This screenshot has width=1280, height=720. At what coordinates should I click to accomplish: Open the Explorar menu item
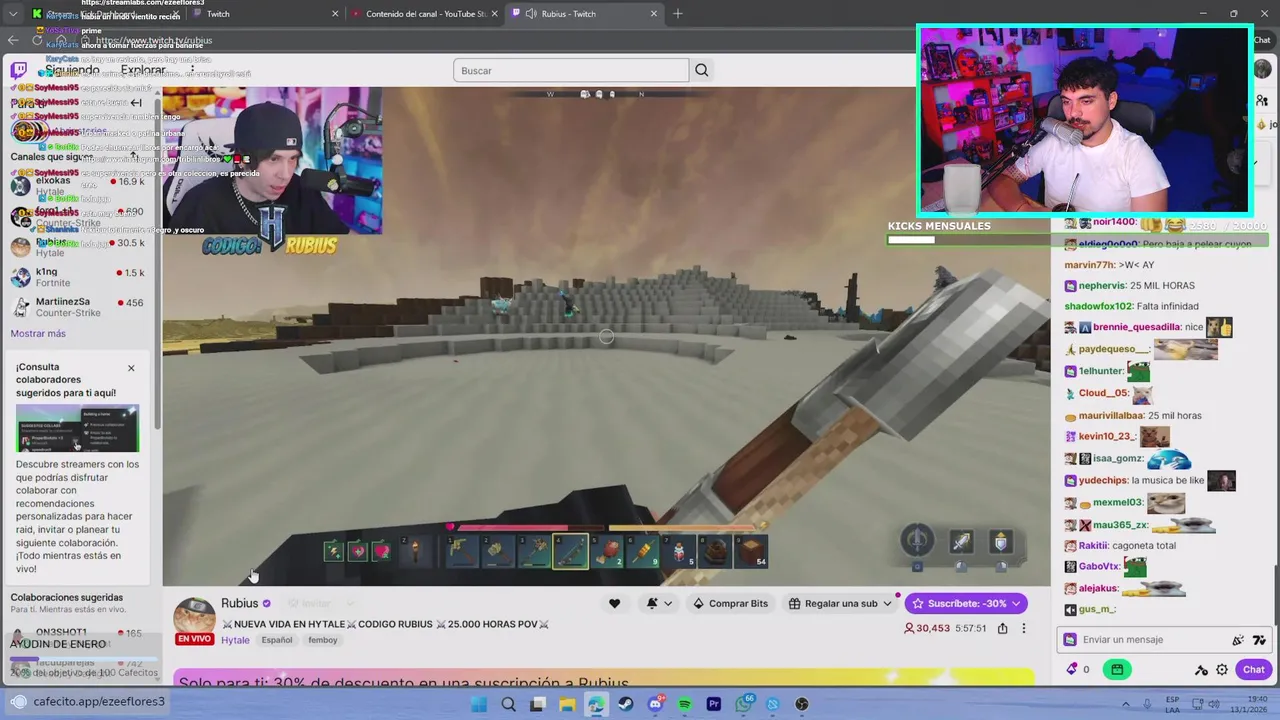(143, 70)
